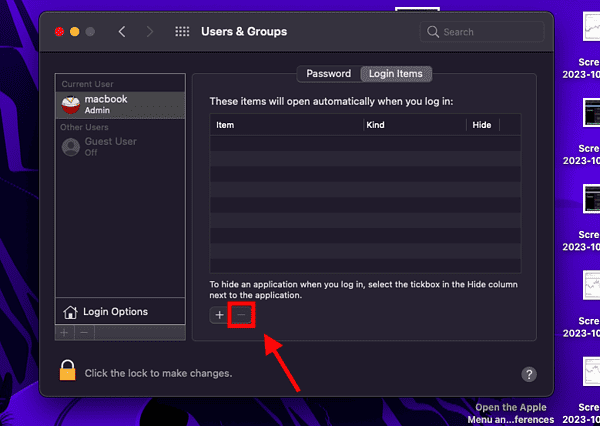
Task: Click the first empty row in login items list
Action: pos(365,143)
